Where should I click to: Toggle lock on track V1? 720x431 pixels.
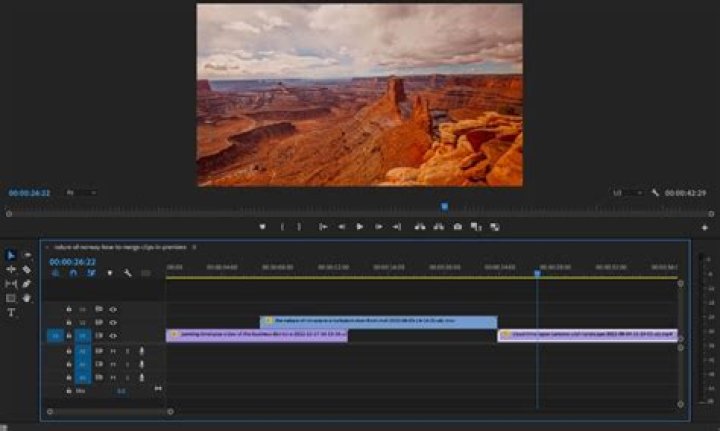tap(68, 336)
